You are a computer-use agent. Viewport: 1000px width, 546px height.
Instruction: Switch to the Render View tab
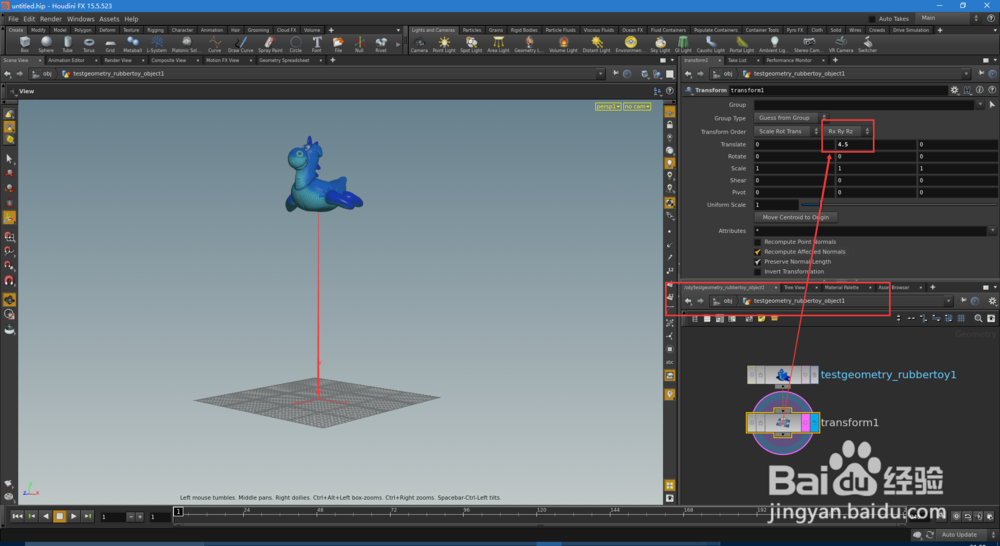coord(117,61)
